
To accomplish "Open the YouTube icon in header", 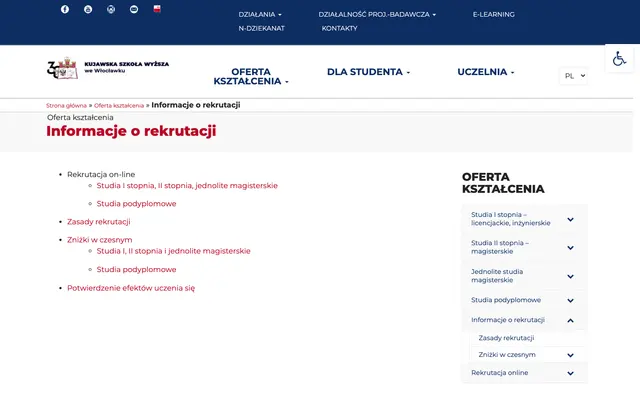I will pyautogui.click(x=88, y=9).
